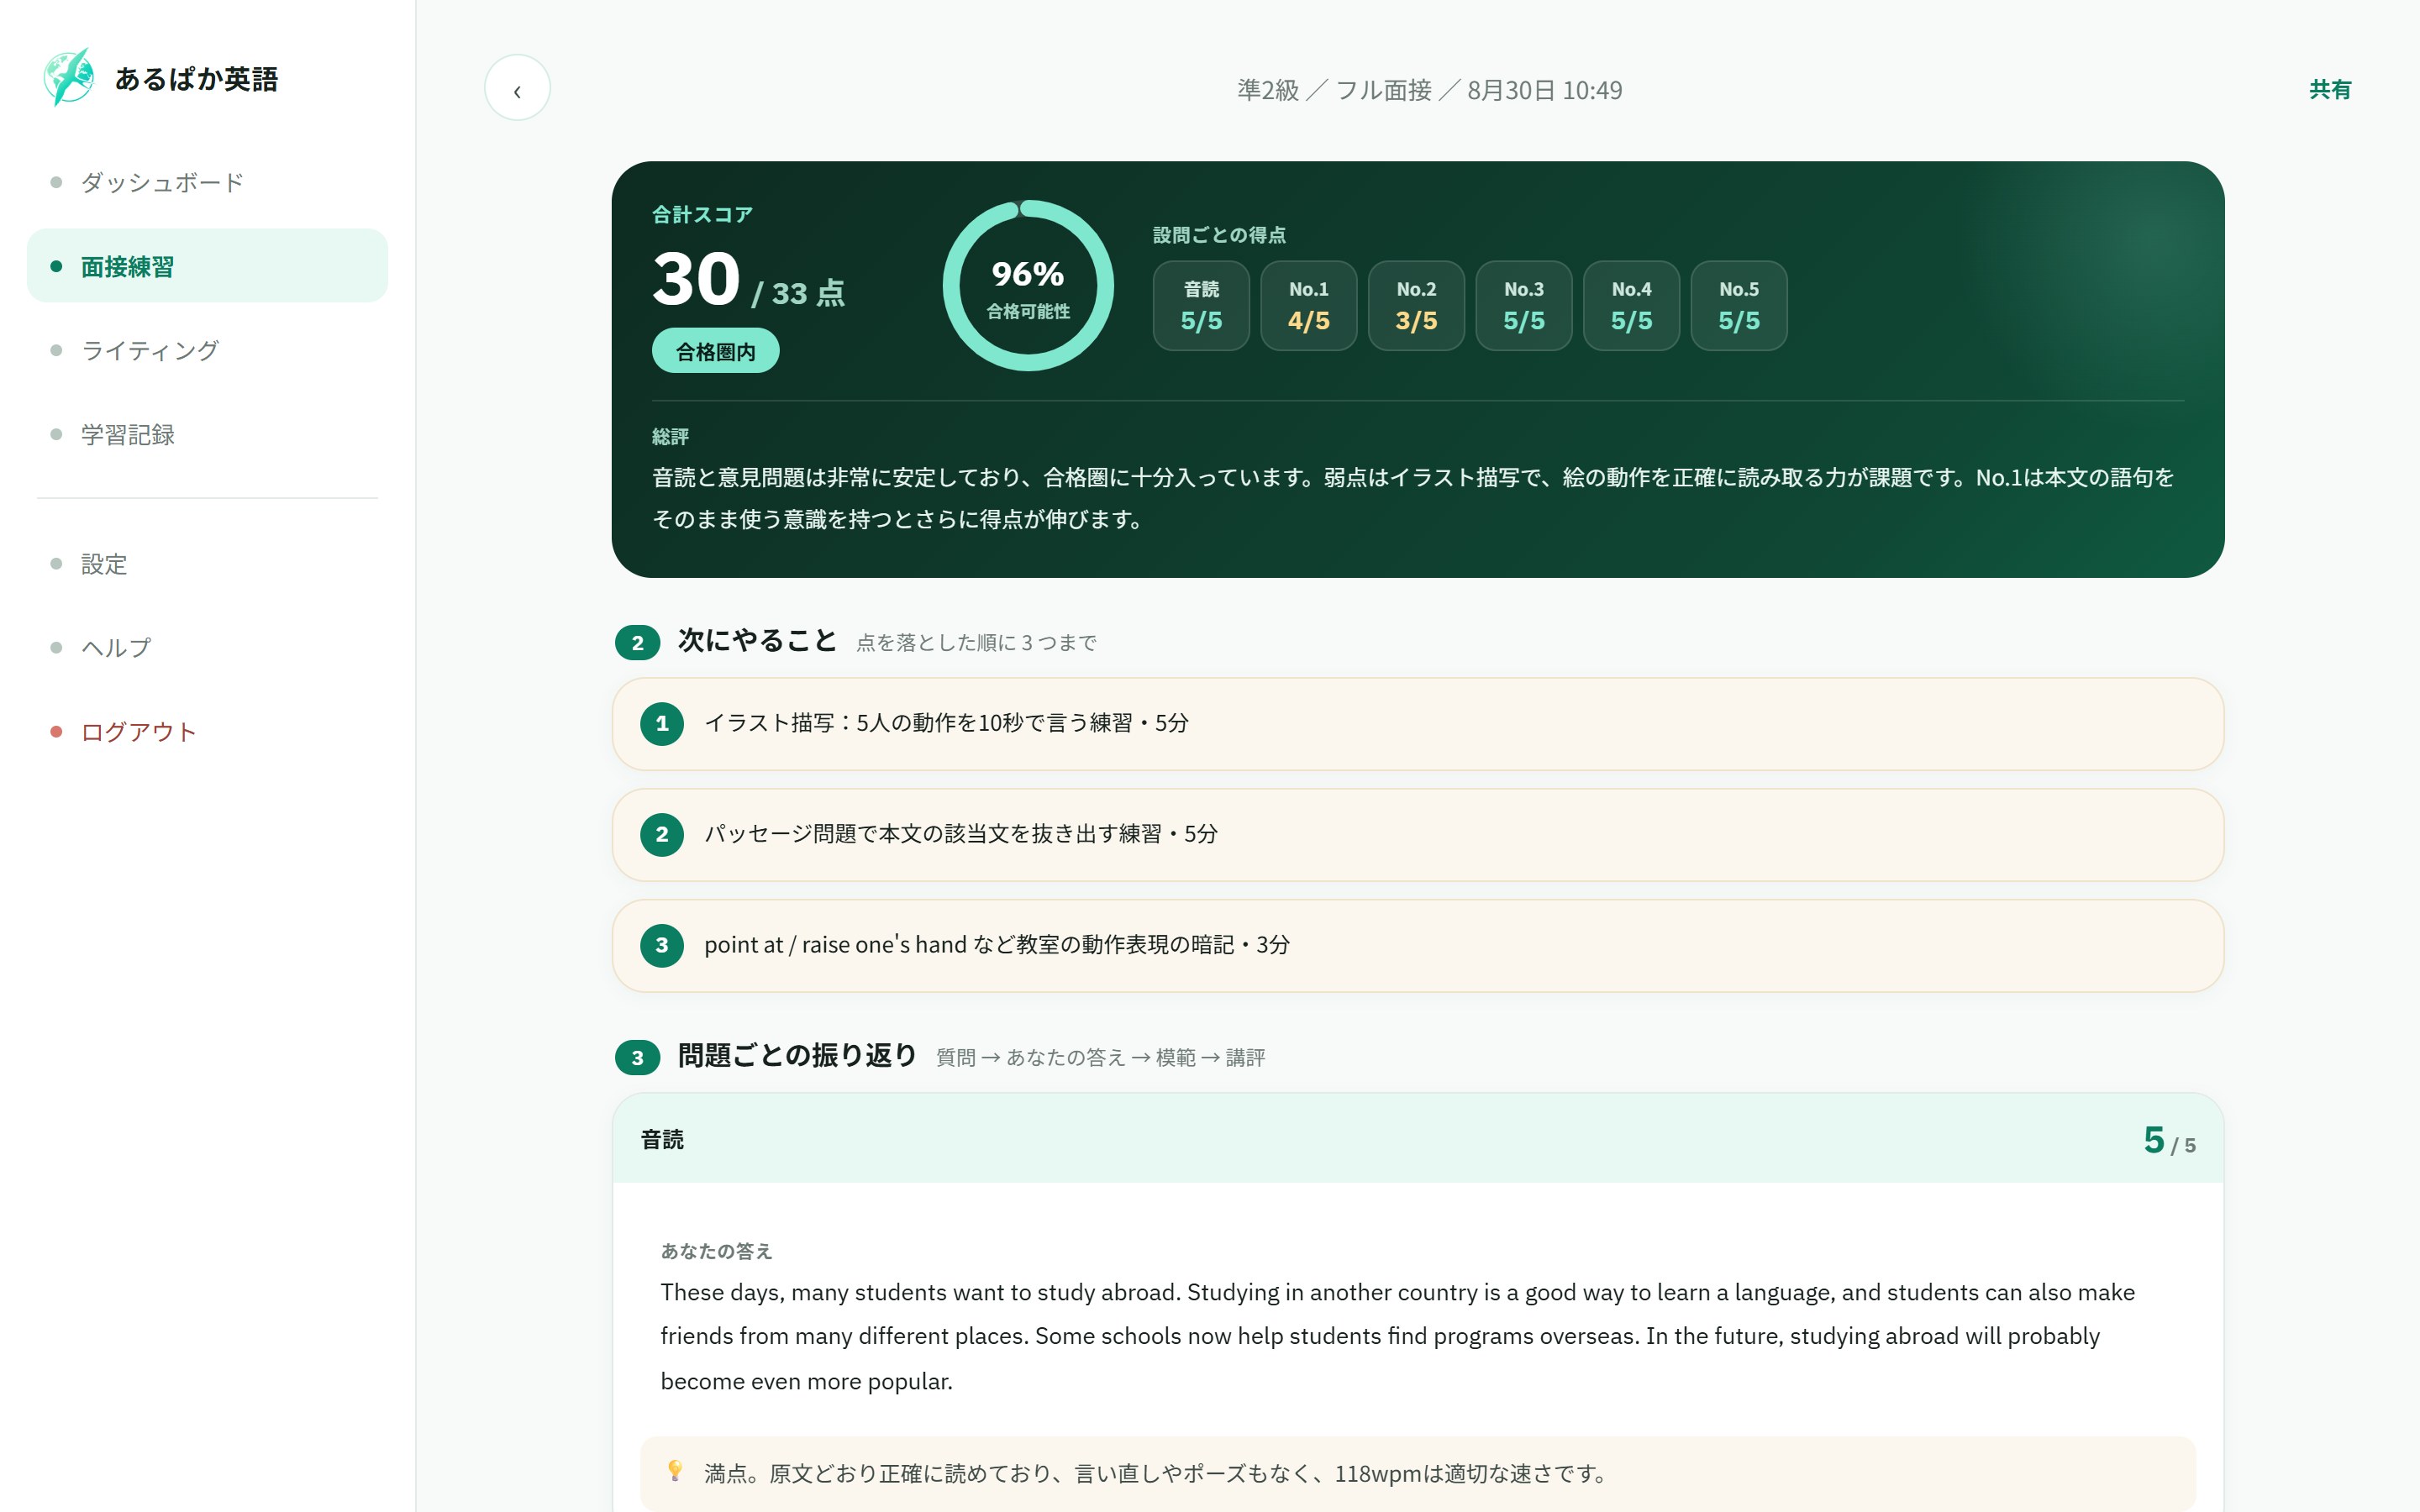Open ヘルプ in the sidebar
This screenshot has height=1512, width=2420.
(207, 647)
